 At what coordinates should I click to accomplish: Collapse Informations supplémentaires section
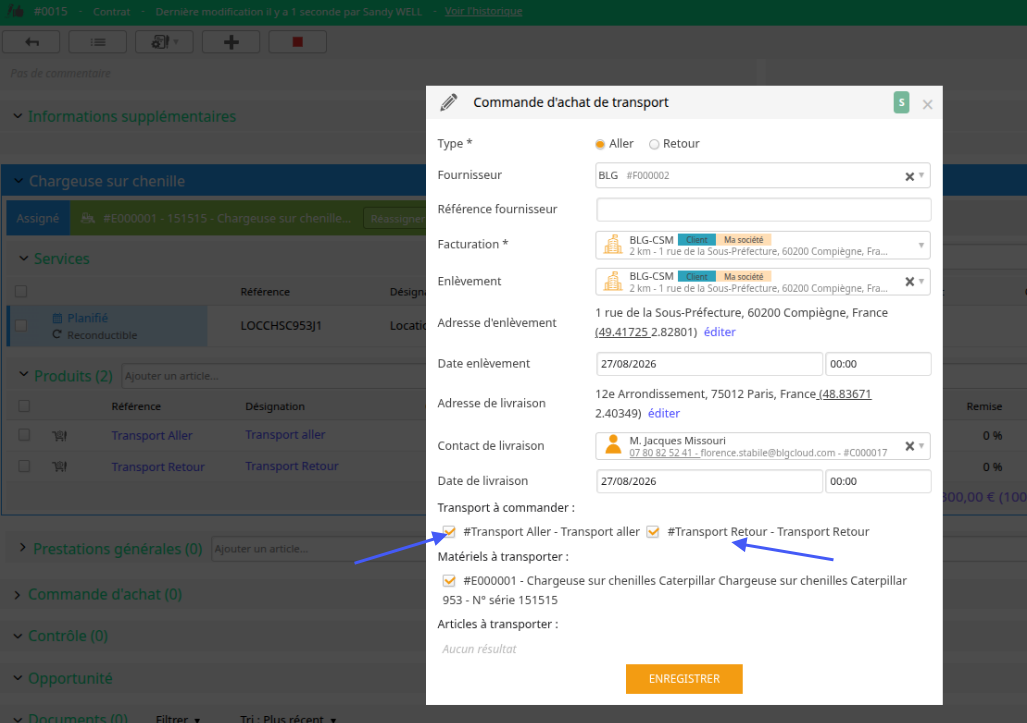coord(18,116)
